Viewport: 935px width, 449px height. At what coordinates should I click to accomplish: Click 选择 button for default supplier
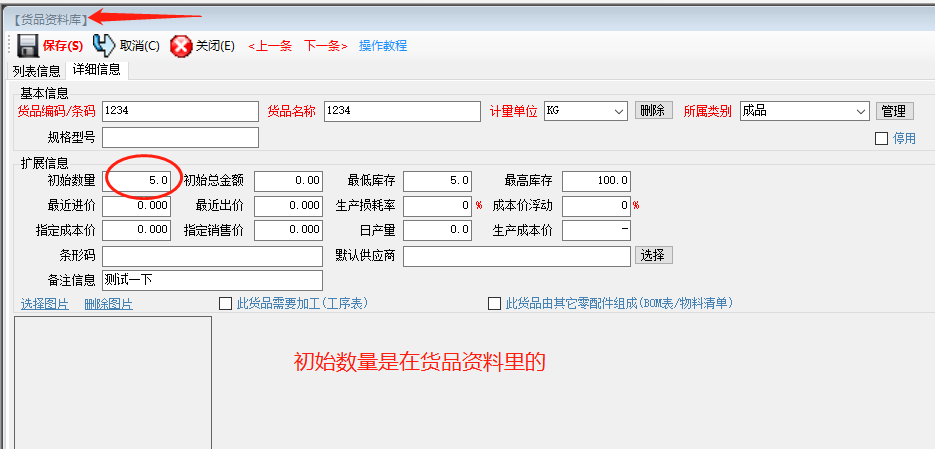click(x=653, y=255)
